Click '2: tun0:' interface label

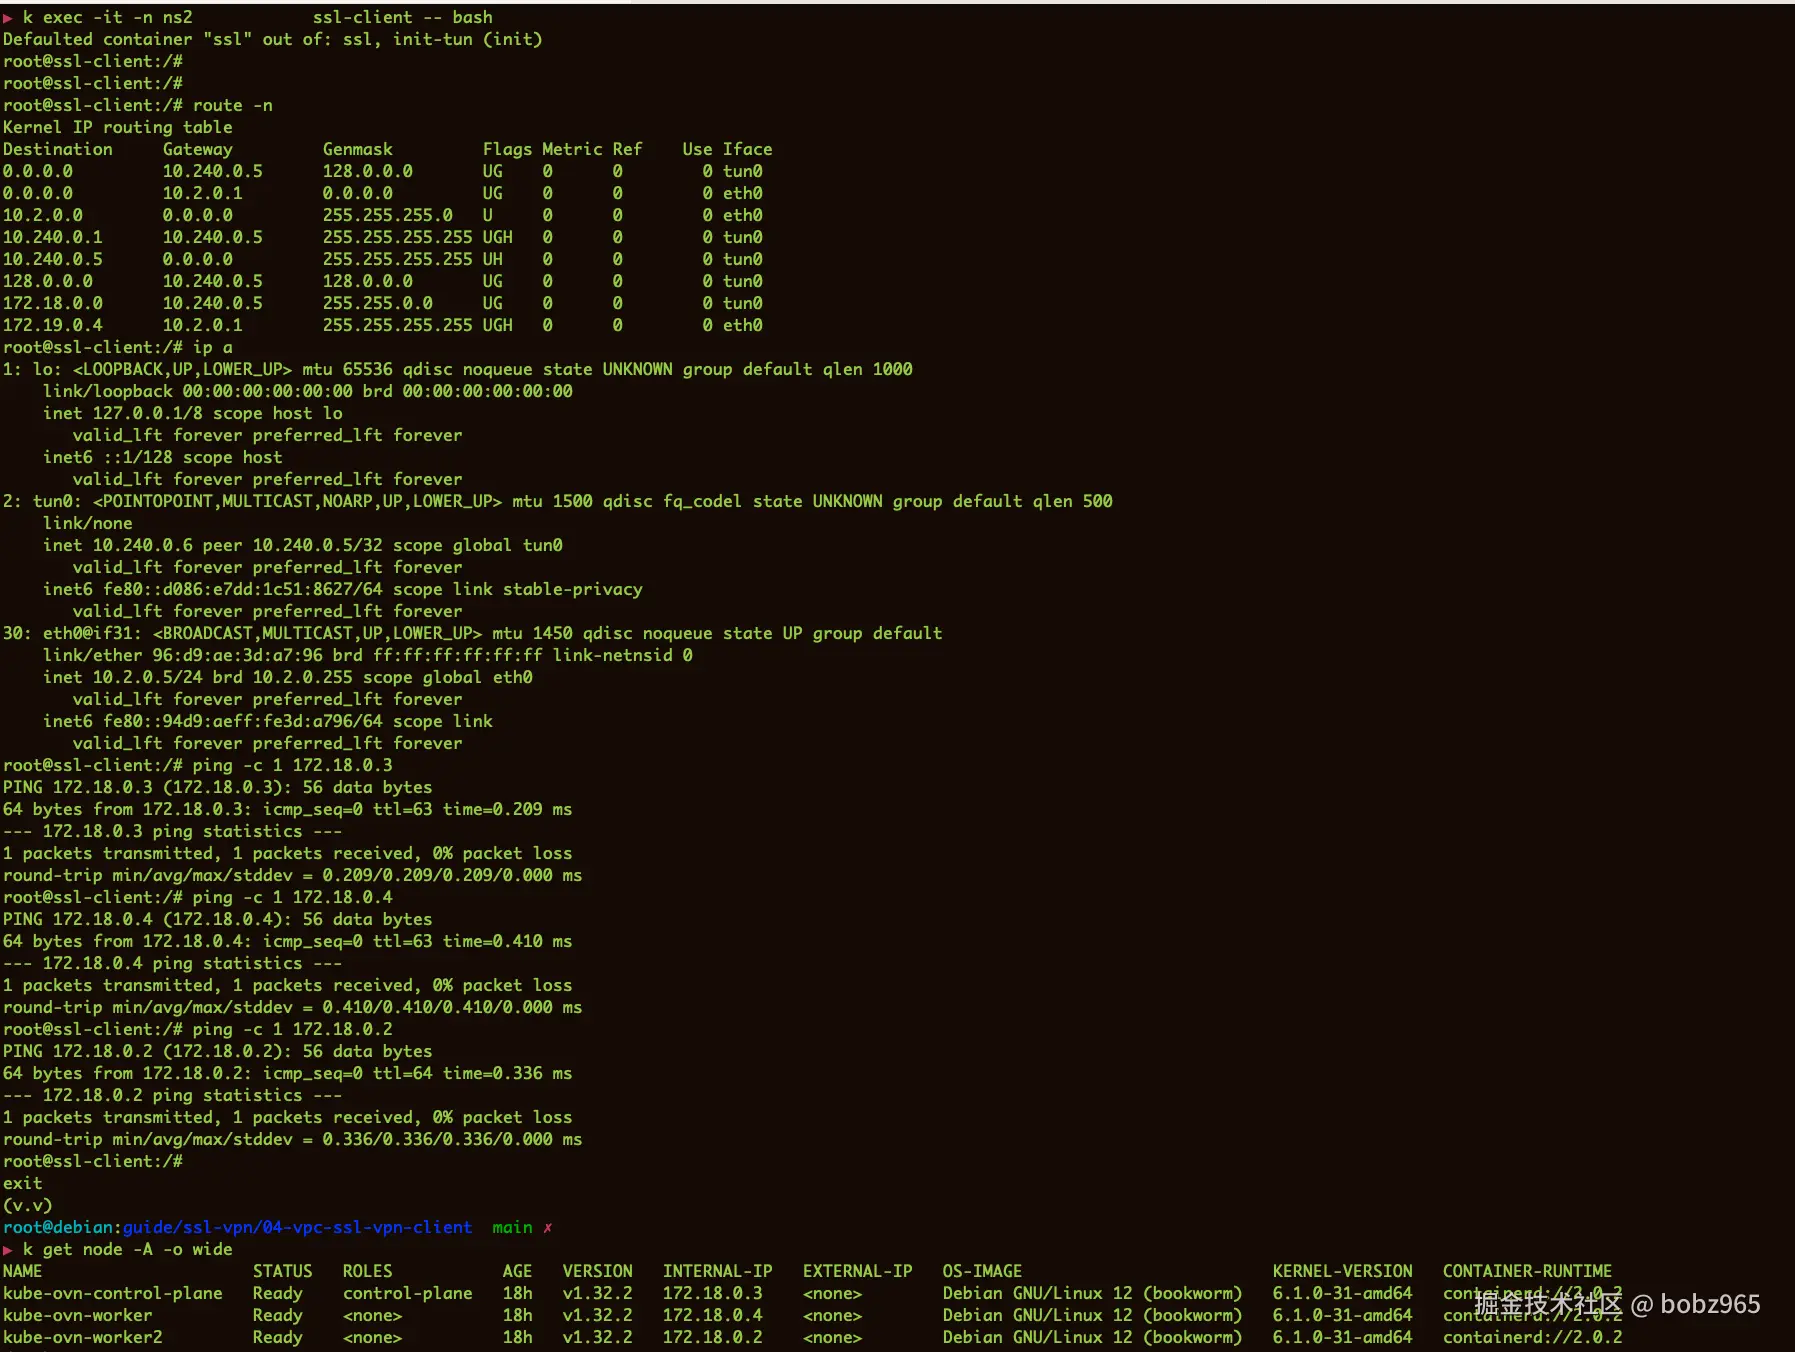point(43,501)
